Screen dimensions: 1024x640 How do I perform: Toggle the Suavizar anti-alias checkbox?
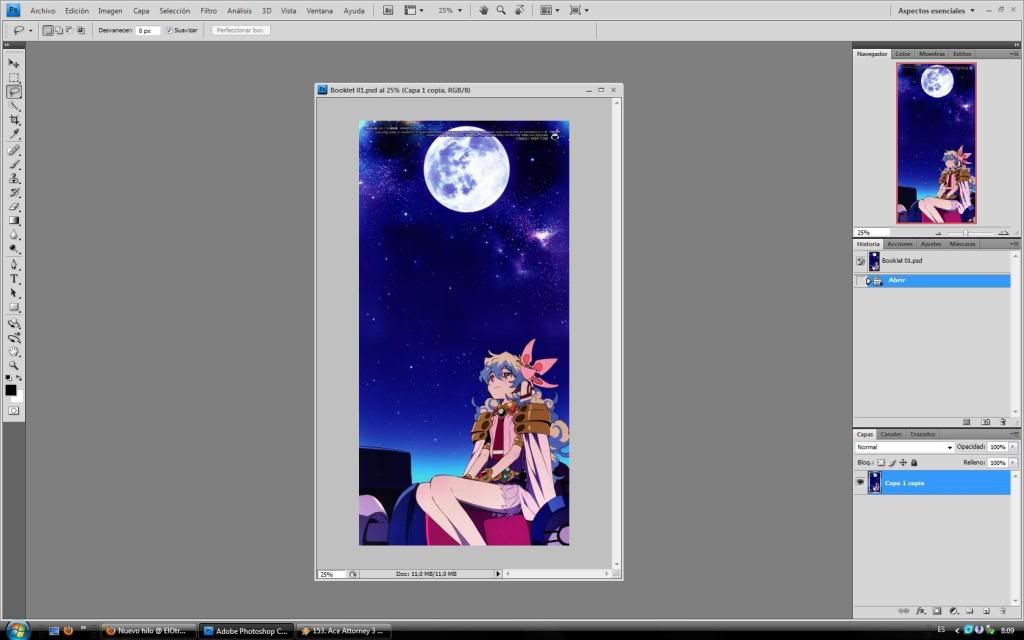(169, 30)
